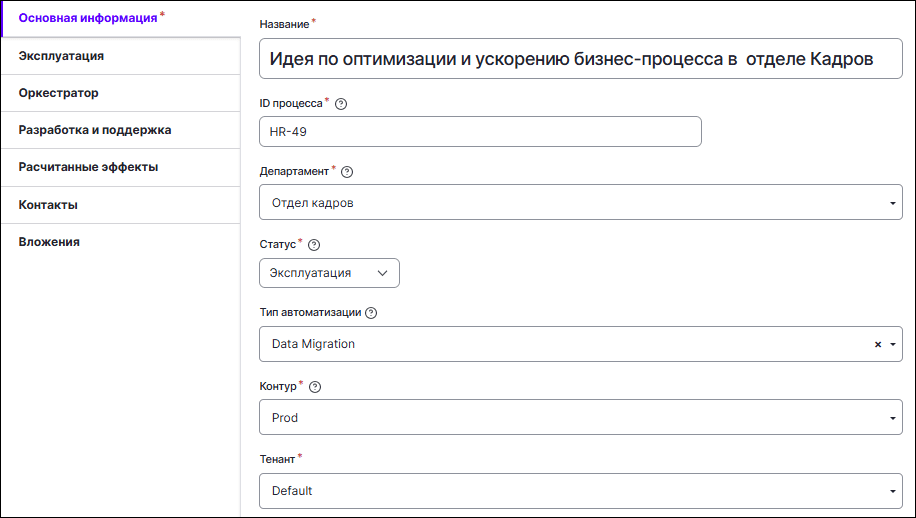
Task: Select the Основная информация tab
Action: click(88, 18)
